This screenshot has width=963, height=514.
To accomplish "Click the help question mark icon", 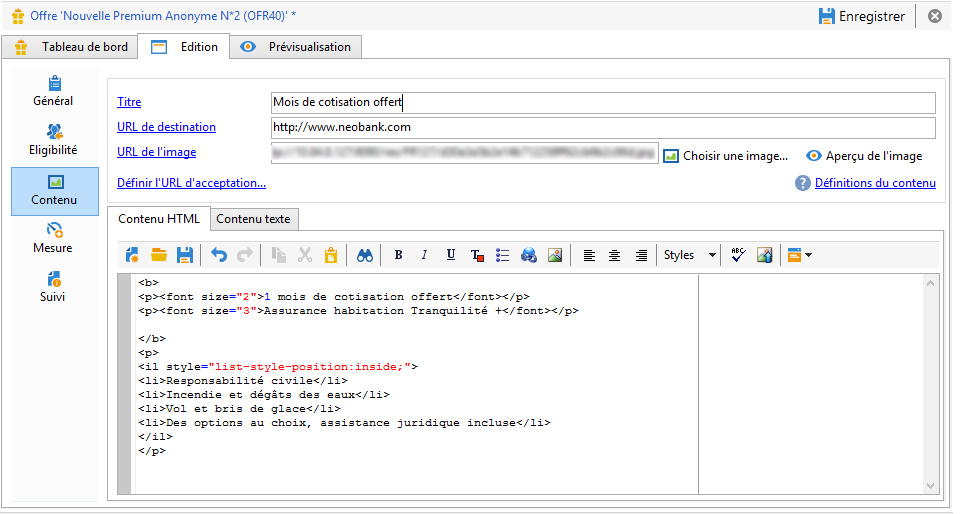I will click(x=803, y=183).
